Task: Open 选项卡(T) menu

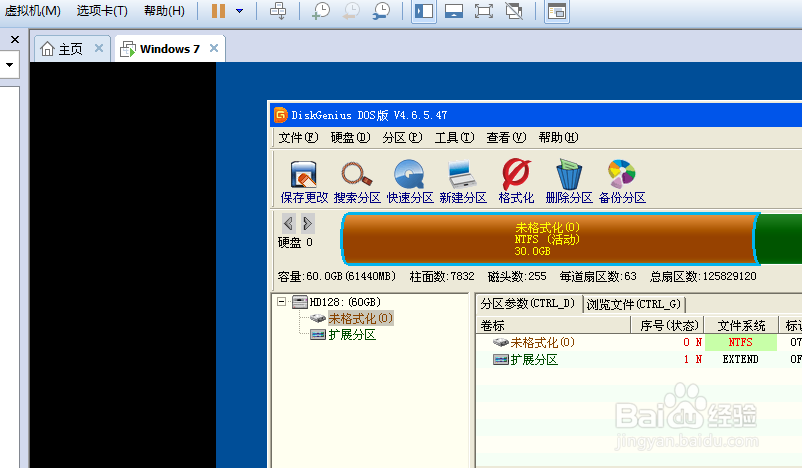Action: [x=102, y=11]
